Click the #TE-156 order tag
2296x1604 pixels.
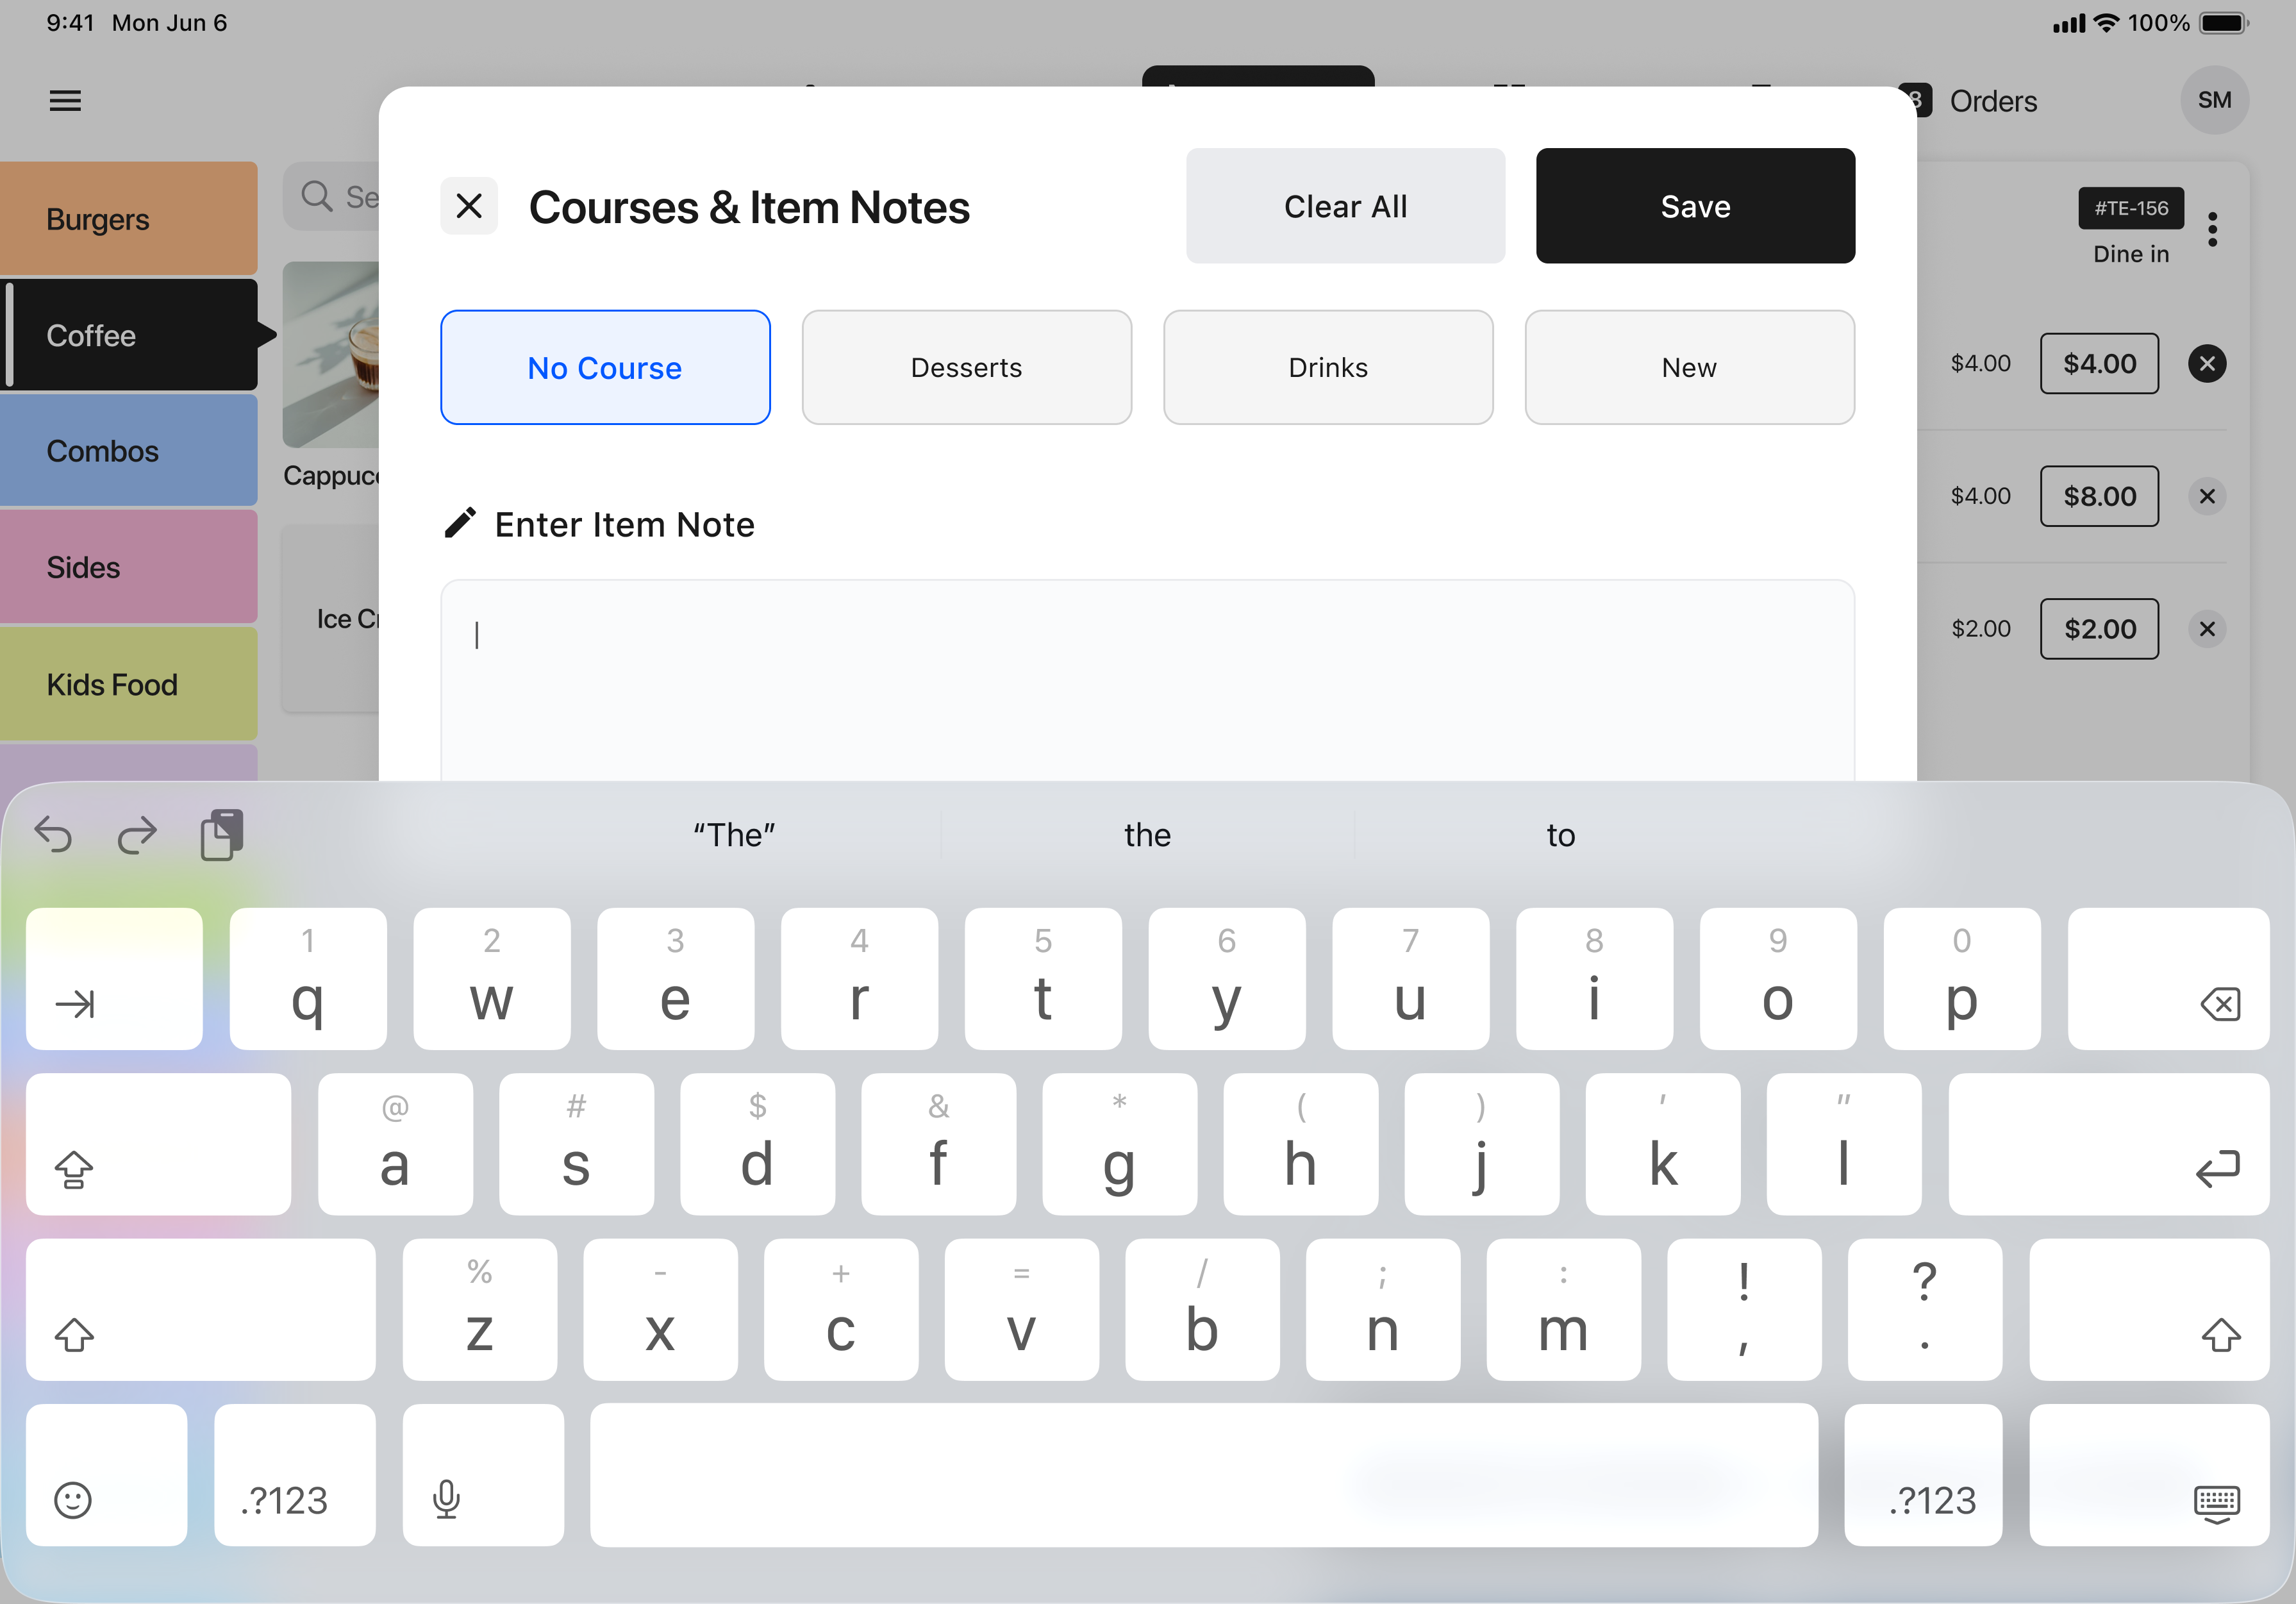pos(2131,208)
